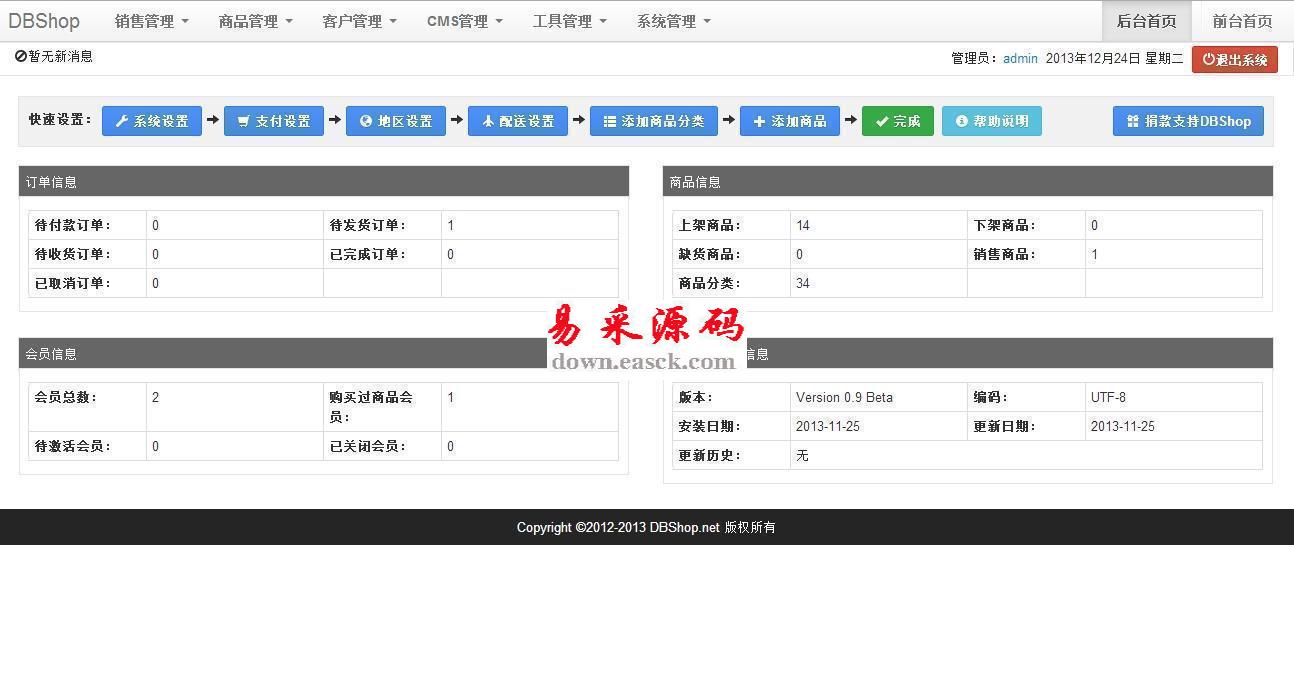Click the info icon on 帮助说明
1294x680 pixels.
(x=962, y=121)
